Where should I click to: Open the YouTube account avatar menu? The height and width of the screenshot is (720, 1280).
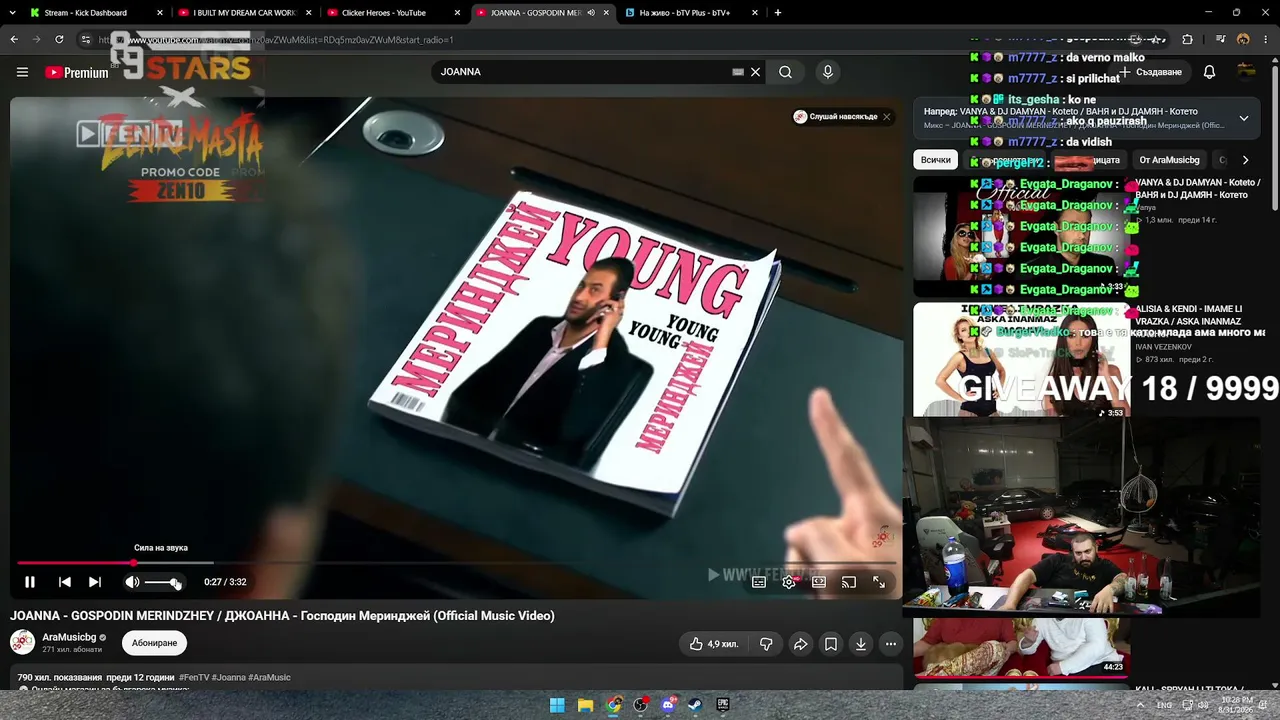[1246, 71]
